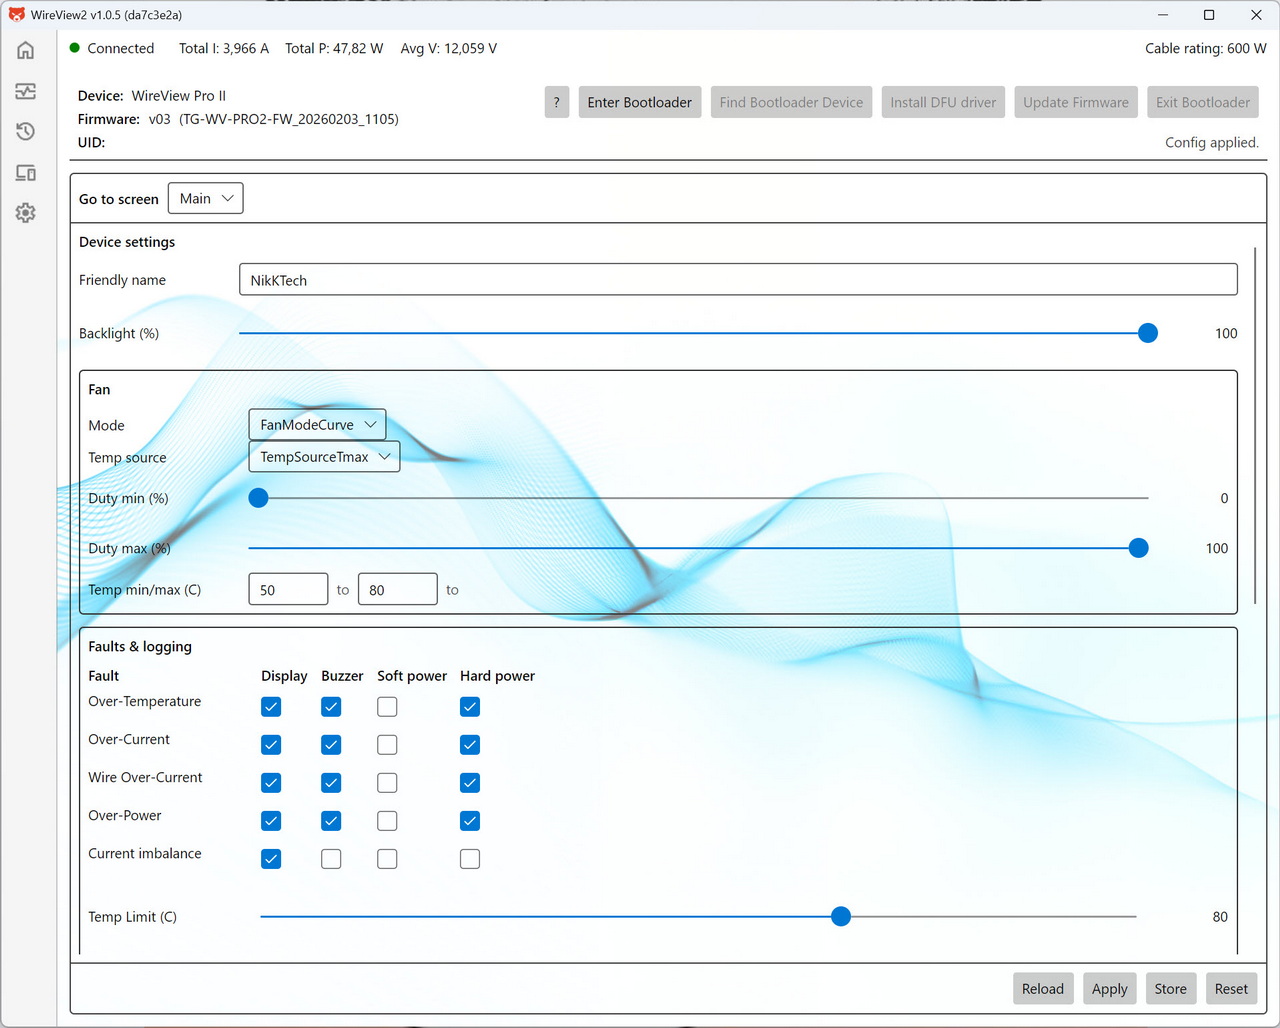Image resolution: width=1280 pixels, height=1028 pixels.
Task: Open the Home page in sidebar
Action: point(26,50)
